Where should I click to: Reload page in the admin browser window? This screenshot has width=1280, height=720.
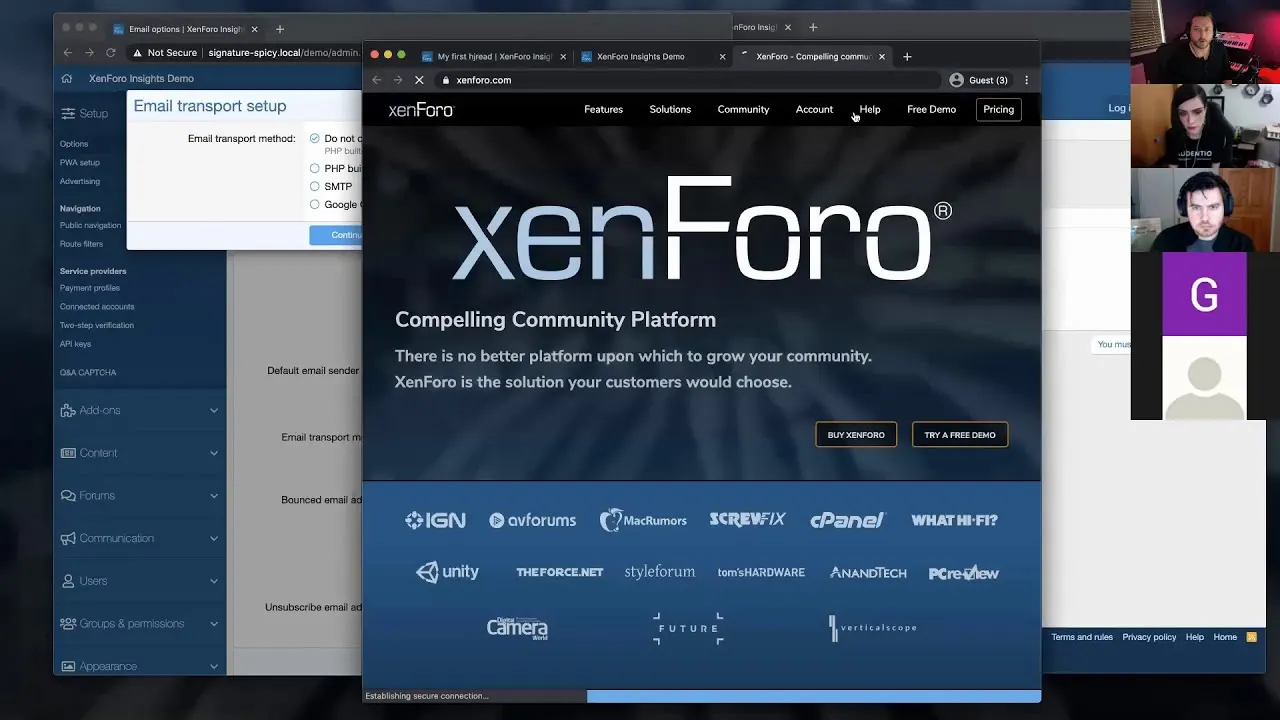coord(111,53)
